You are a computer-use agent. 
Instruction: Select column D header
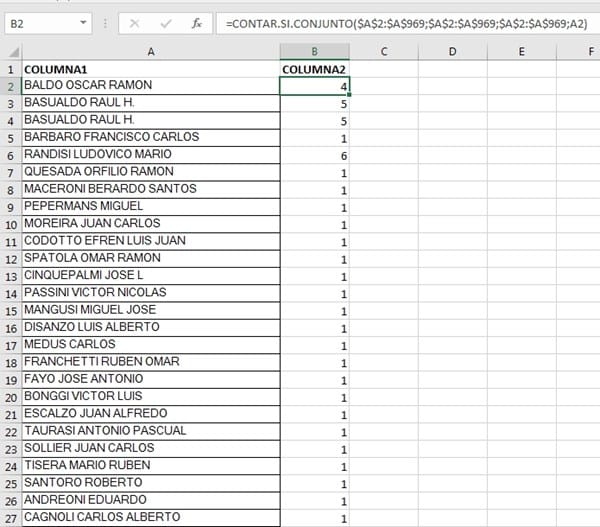tap(453, 52)
